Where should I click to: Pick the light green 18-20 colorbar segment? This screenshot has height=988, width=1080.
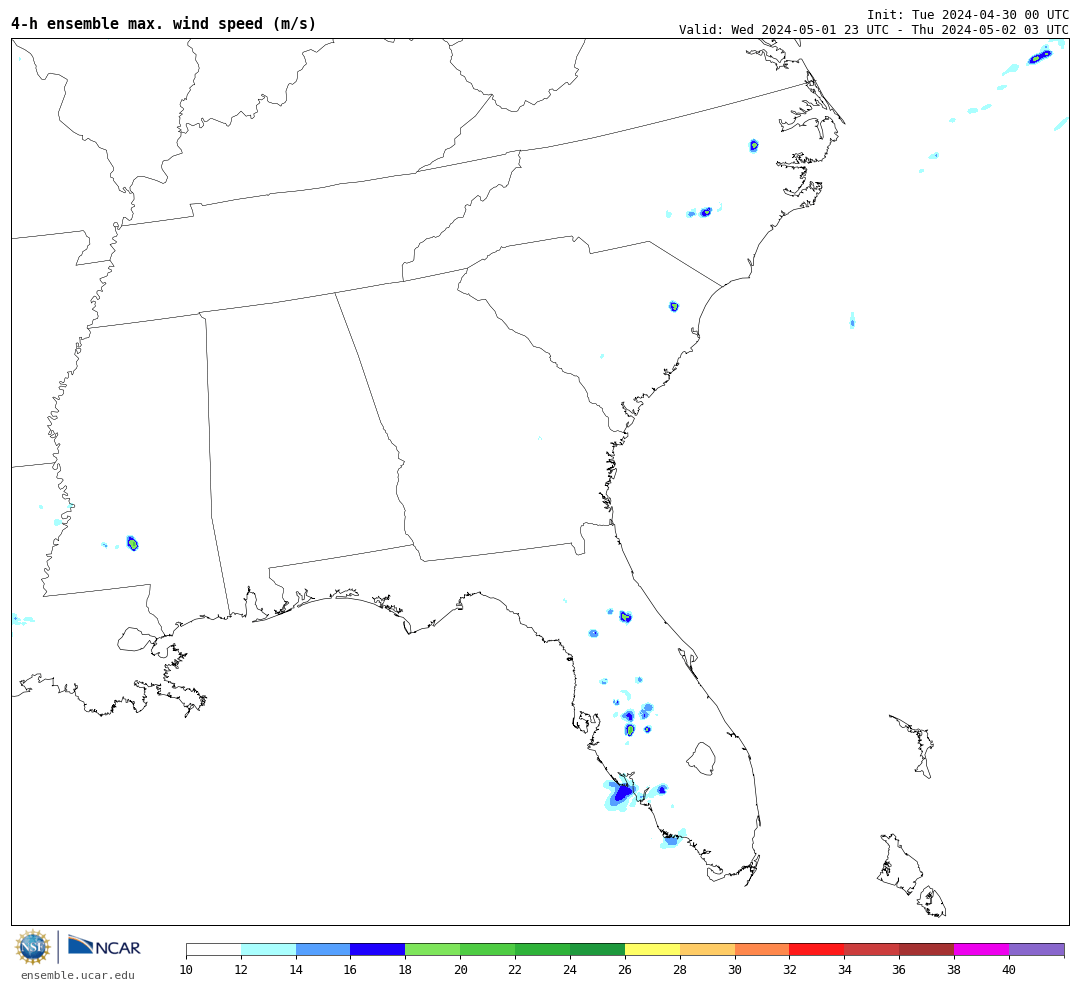tap(433, 949)
